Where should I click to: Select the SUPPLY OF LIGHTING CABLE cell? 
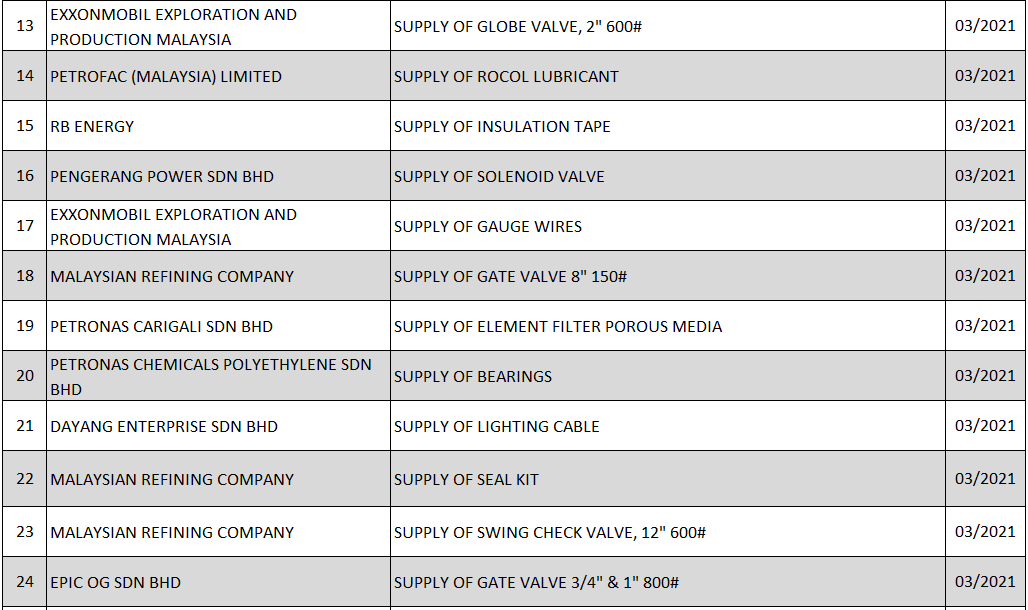497,427
